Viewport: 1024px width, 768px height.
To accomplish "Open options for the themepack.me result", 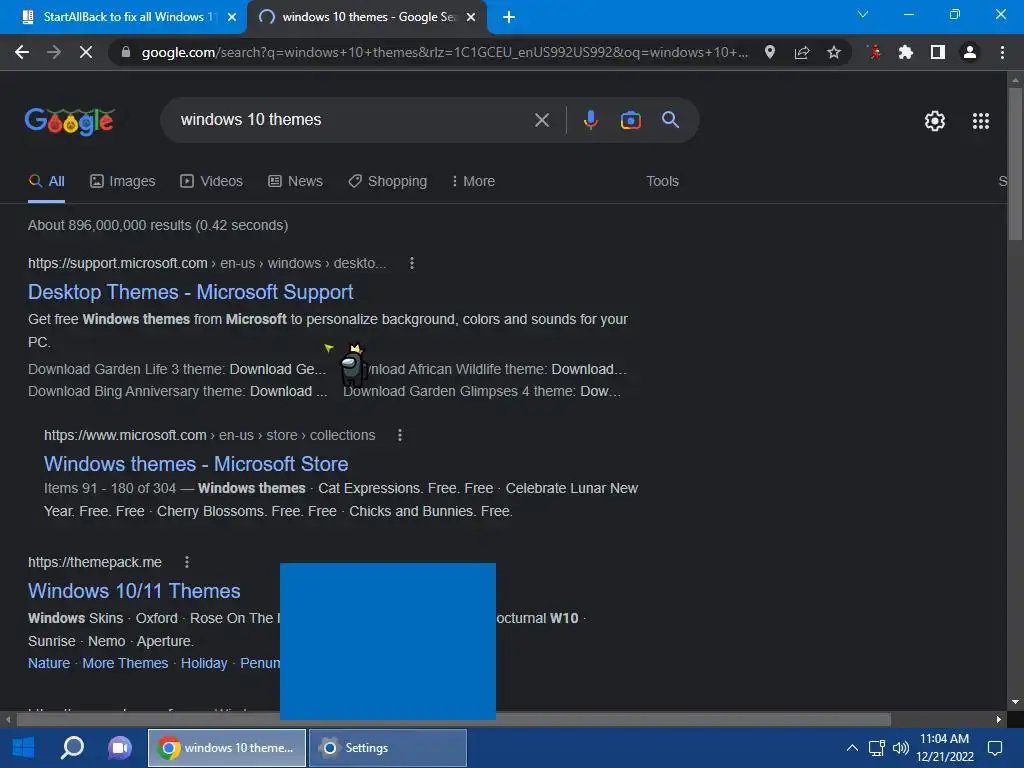I will click(x=187, y=562).
